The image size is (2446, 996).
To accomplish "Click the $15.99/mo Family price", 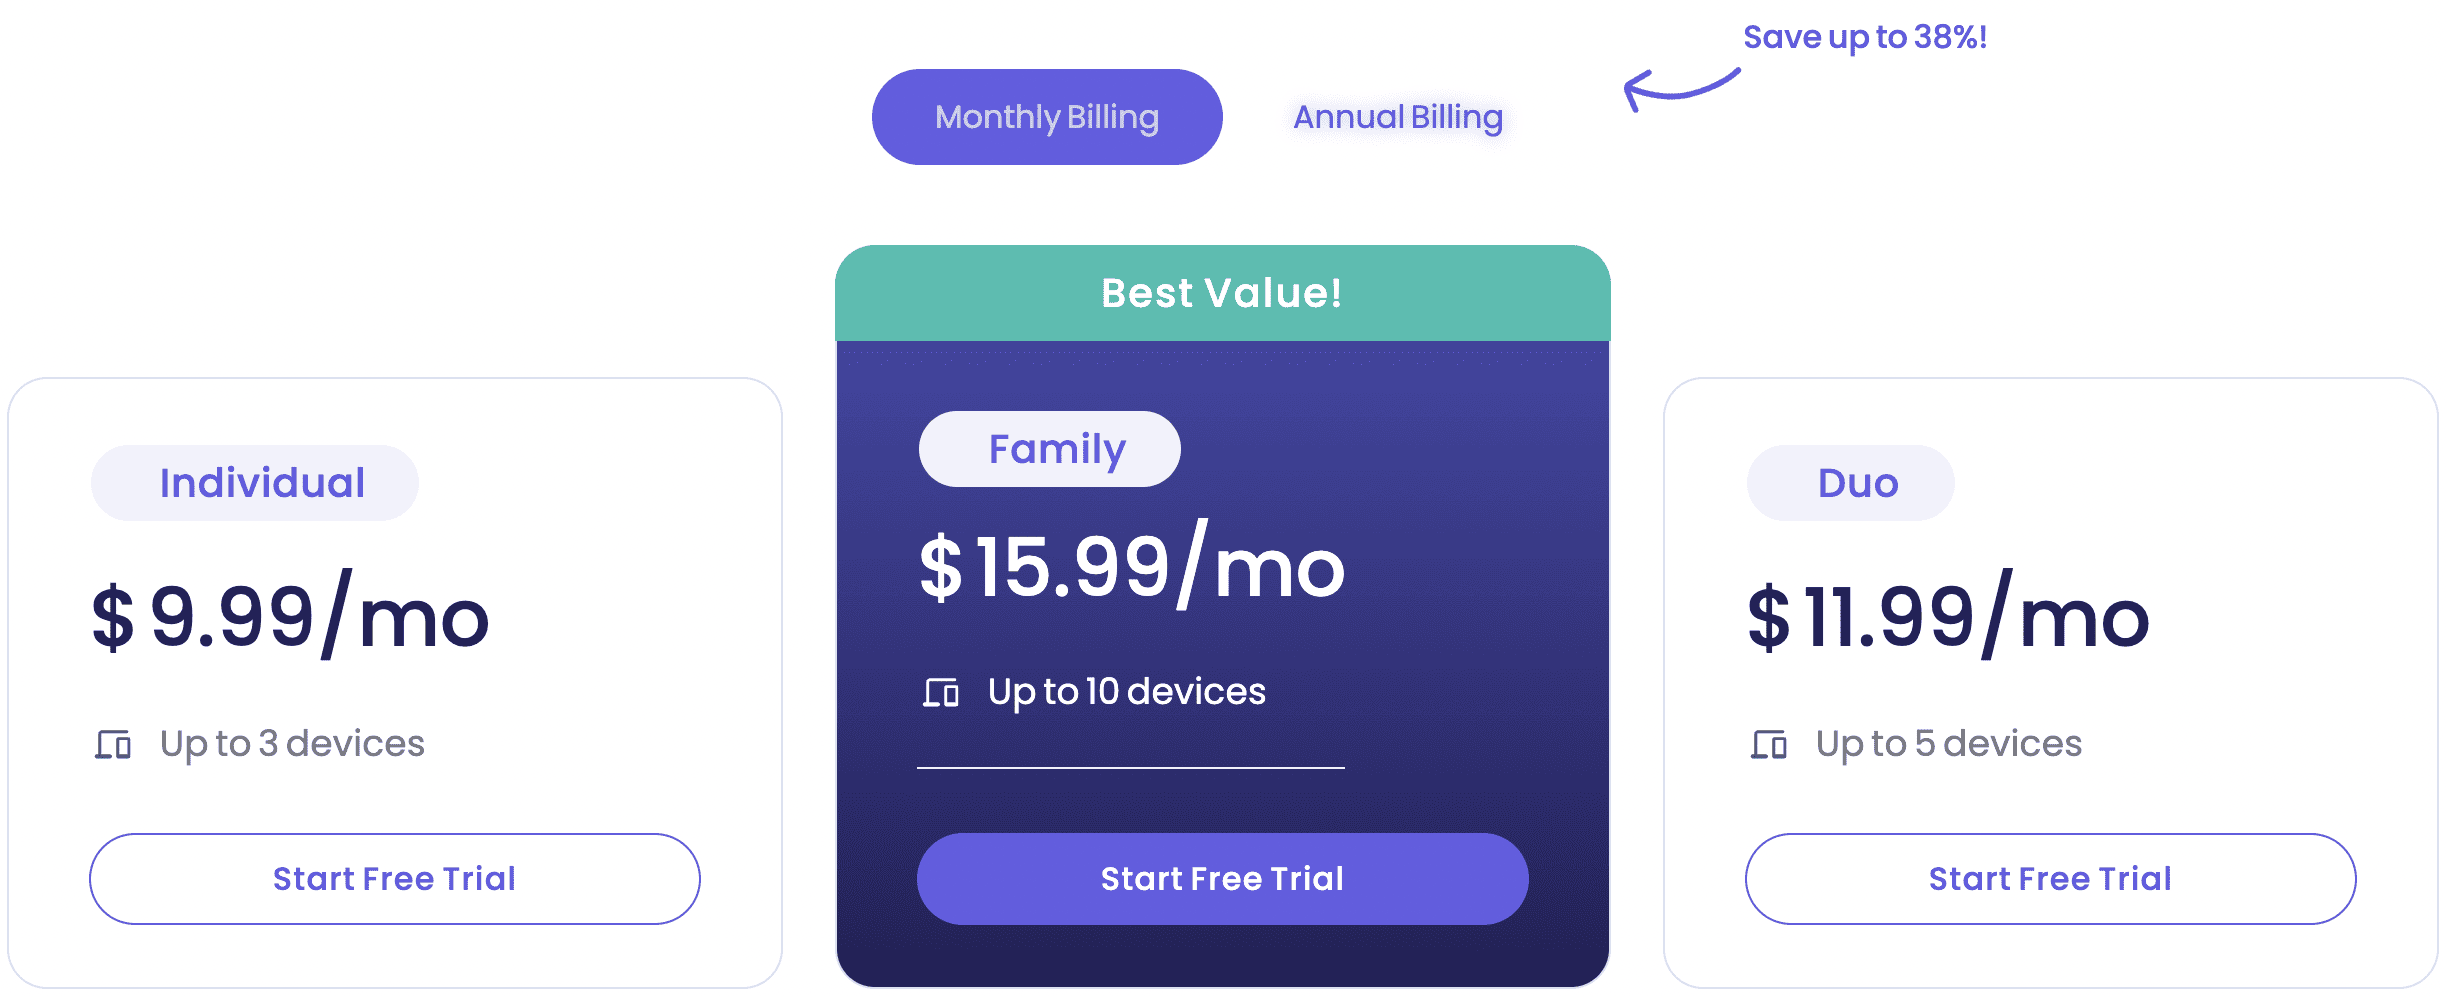I will [1131, 565].
